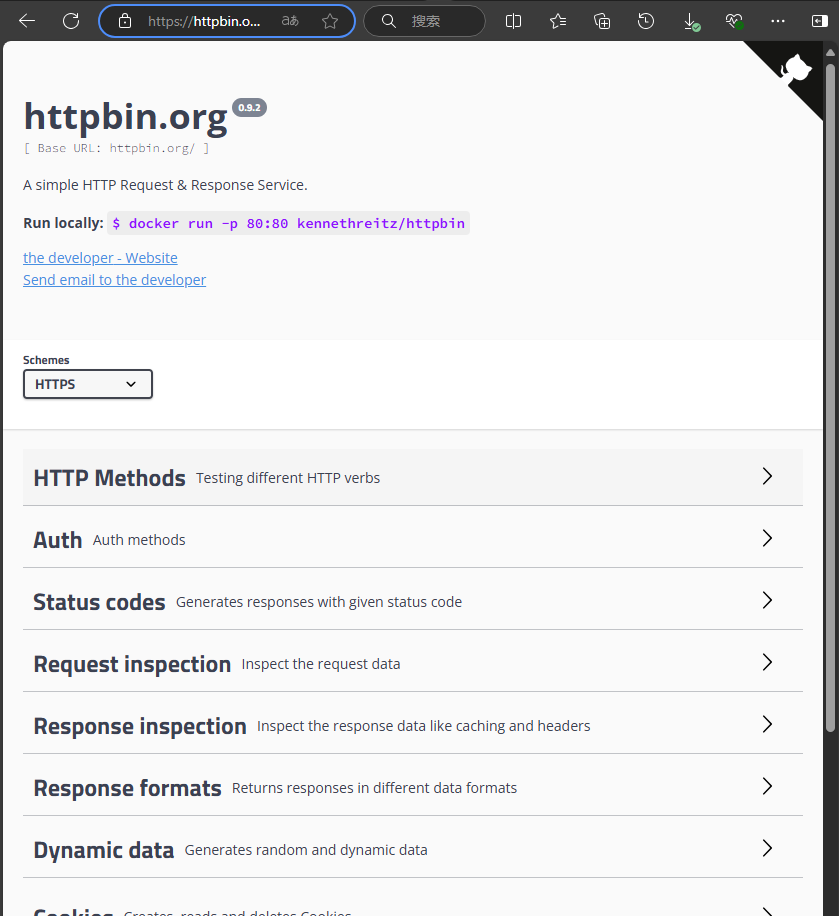Open Collections with the stacked-pages icon
Viewport: 839px width, 916px height.
[601, 21]
